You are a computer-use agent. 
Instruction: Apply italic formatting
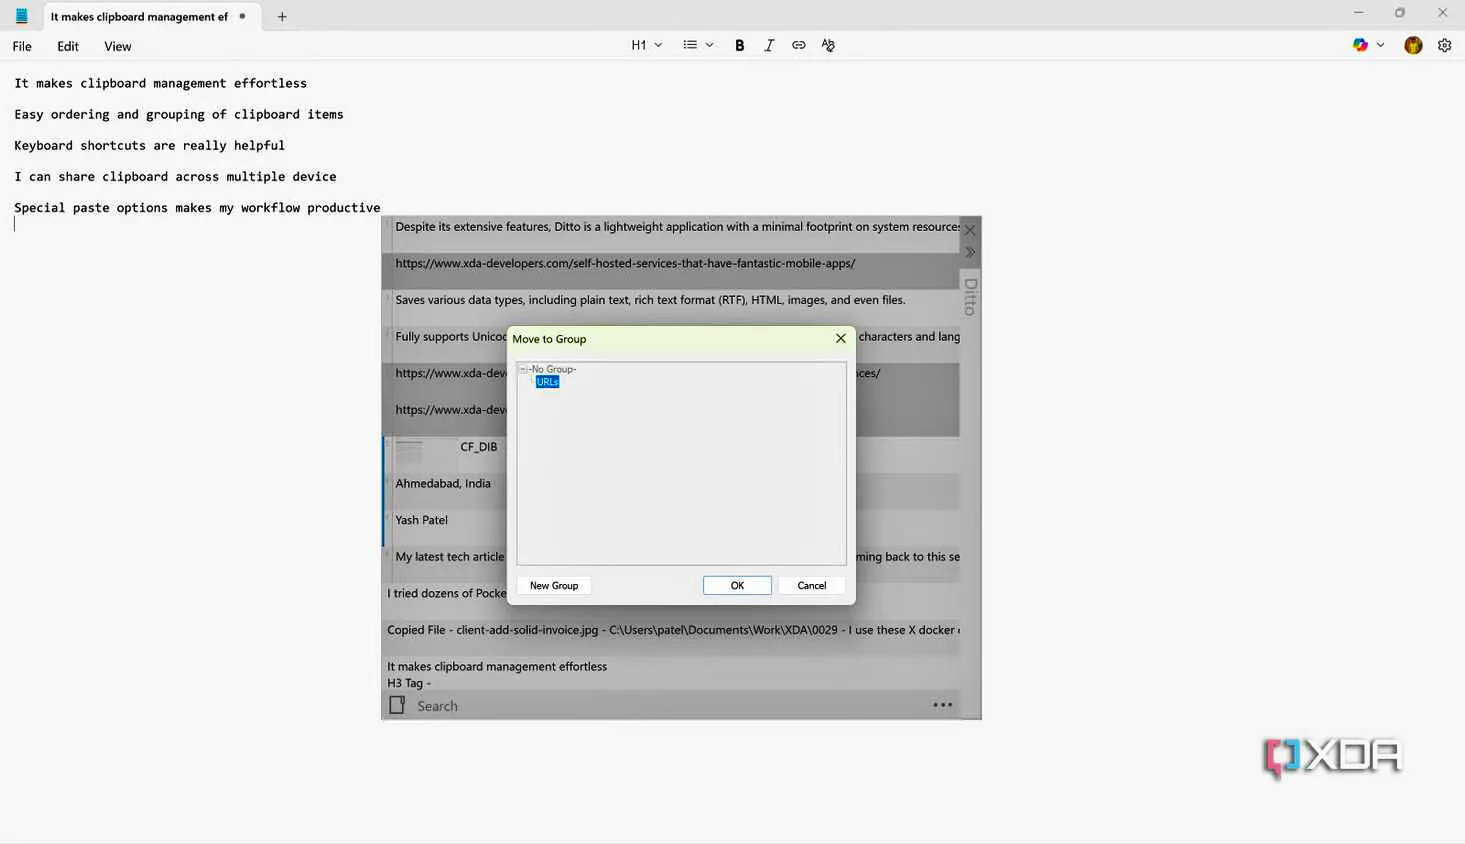[769, 45]
